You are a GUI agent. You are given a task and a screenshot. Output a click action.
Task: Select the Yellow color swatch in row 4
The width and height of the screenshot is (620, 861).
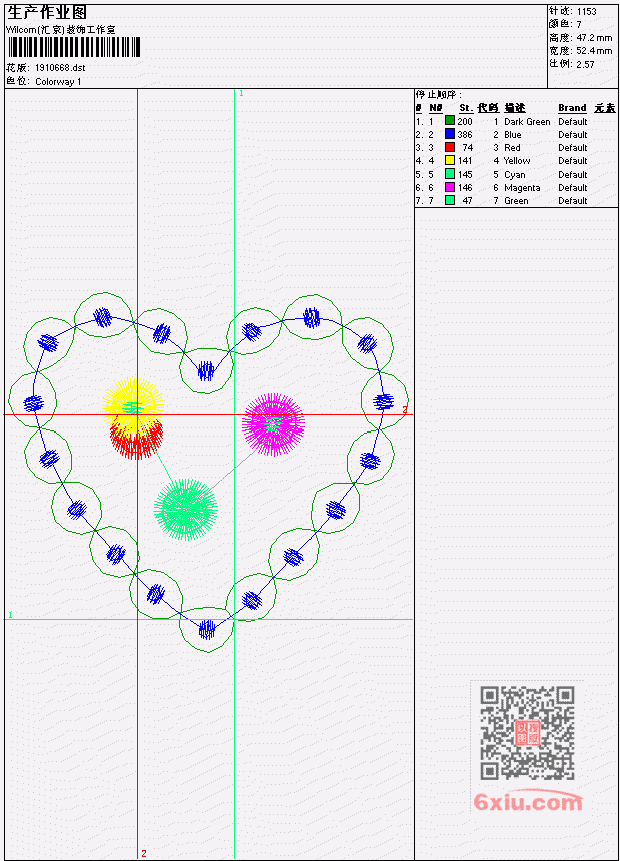pos(450,161)
